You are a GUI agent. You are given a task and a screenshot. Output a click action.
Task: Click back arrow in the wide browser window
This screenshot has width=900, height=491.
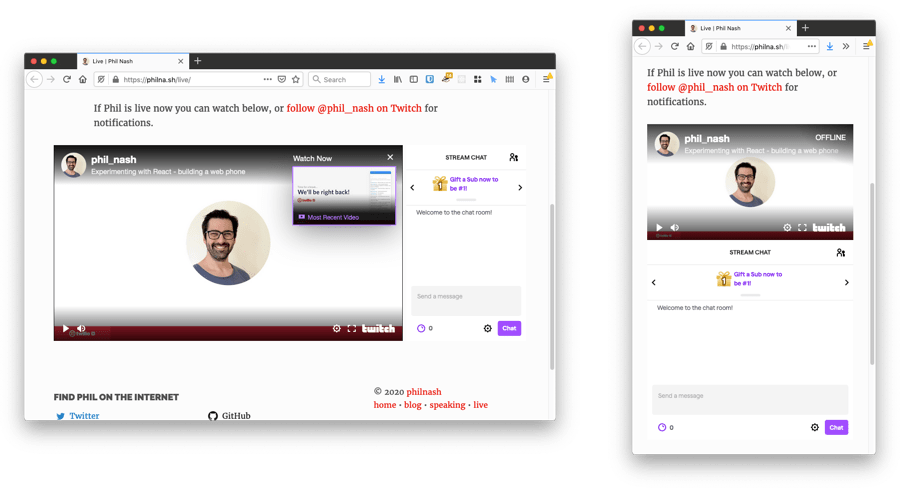click(34, 79)
